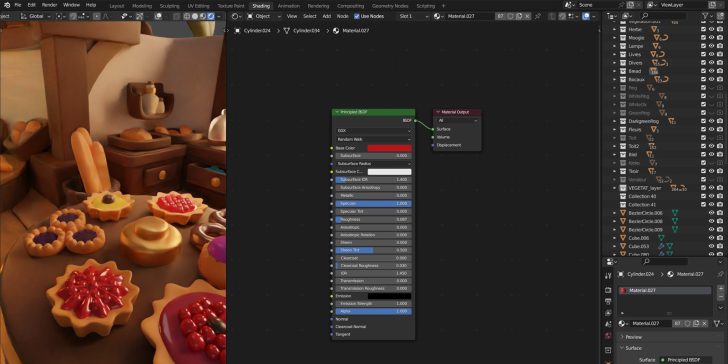The width and height of the screenshot is (728, 364).
Task: Open the Slot 1 dropdown
Action: click(x=413, y=16)
